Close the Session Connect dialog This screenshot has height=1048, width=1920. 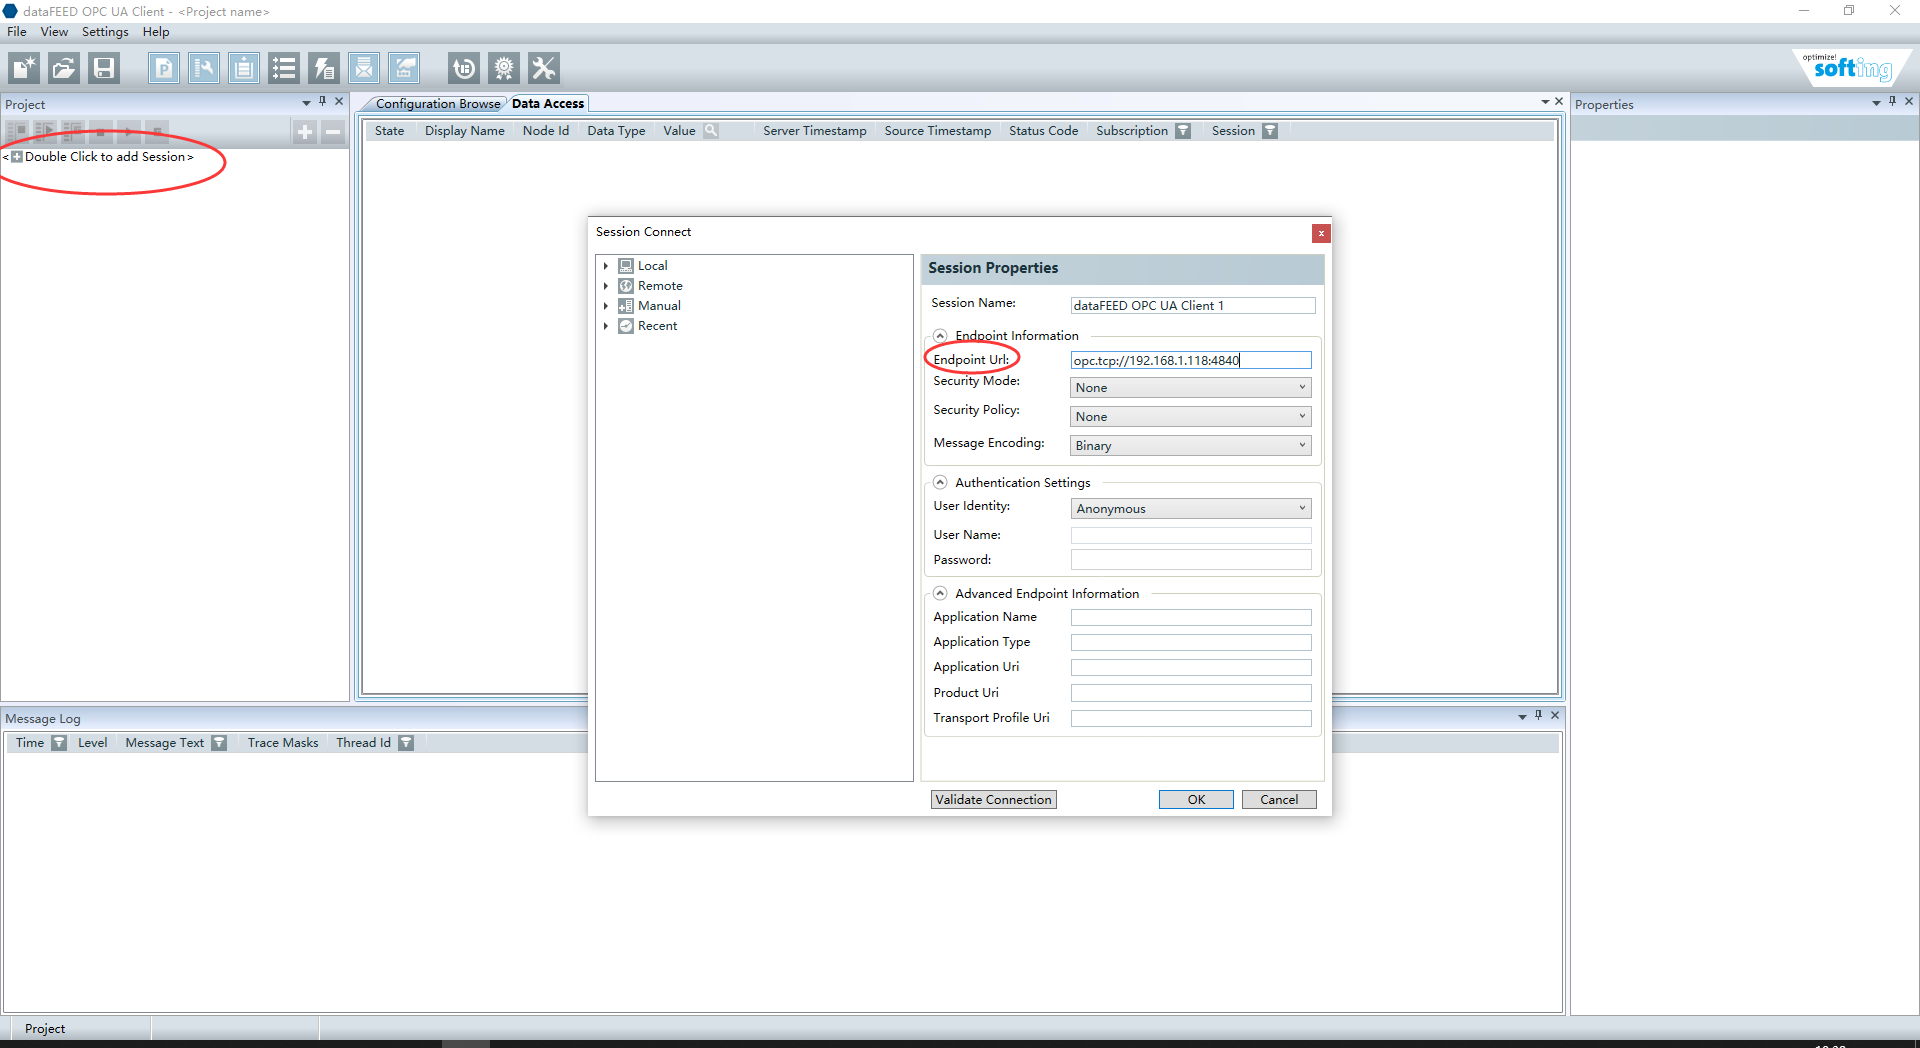pyautogui.click(x=1321, y=233)
